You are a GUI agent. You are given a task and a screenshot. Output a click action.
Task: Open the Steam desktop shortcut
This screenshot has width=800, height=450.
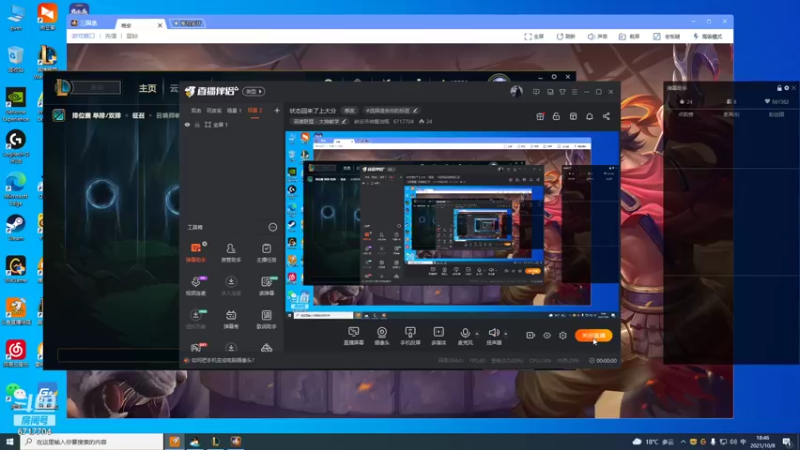click(x=16, y=227)
